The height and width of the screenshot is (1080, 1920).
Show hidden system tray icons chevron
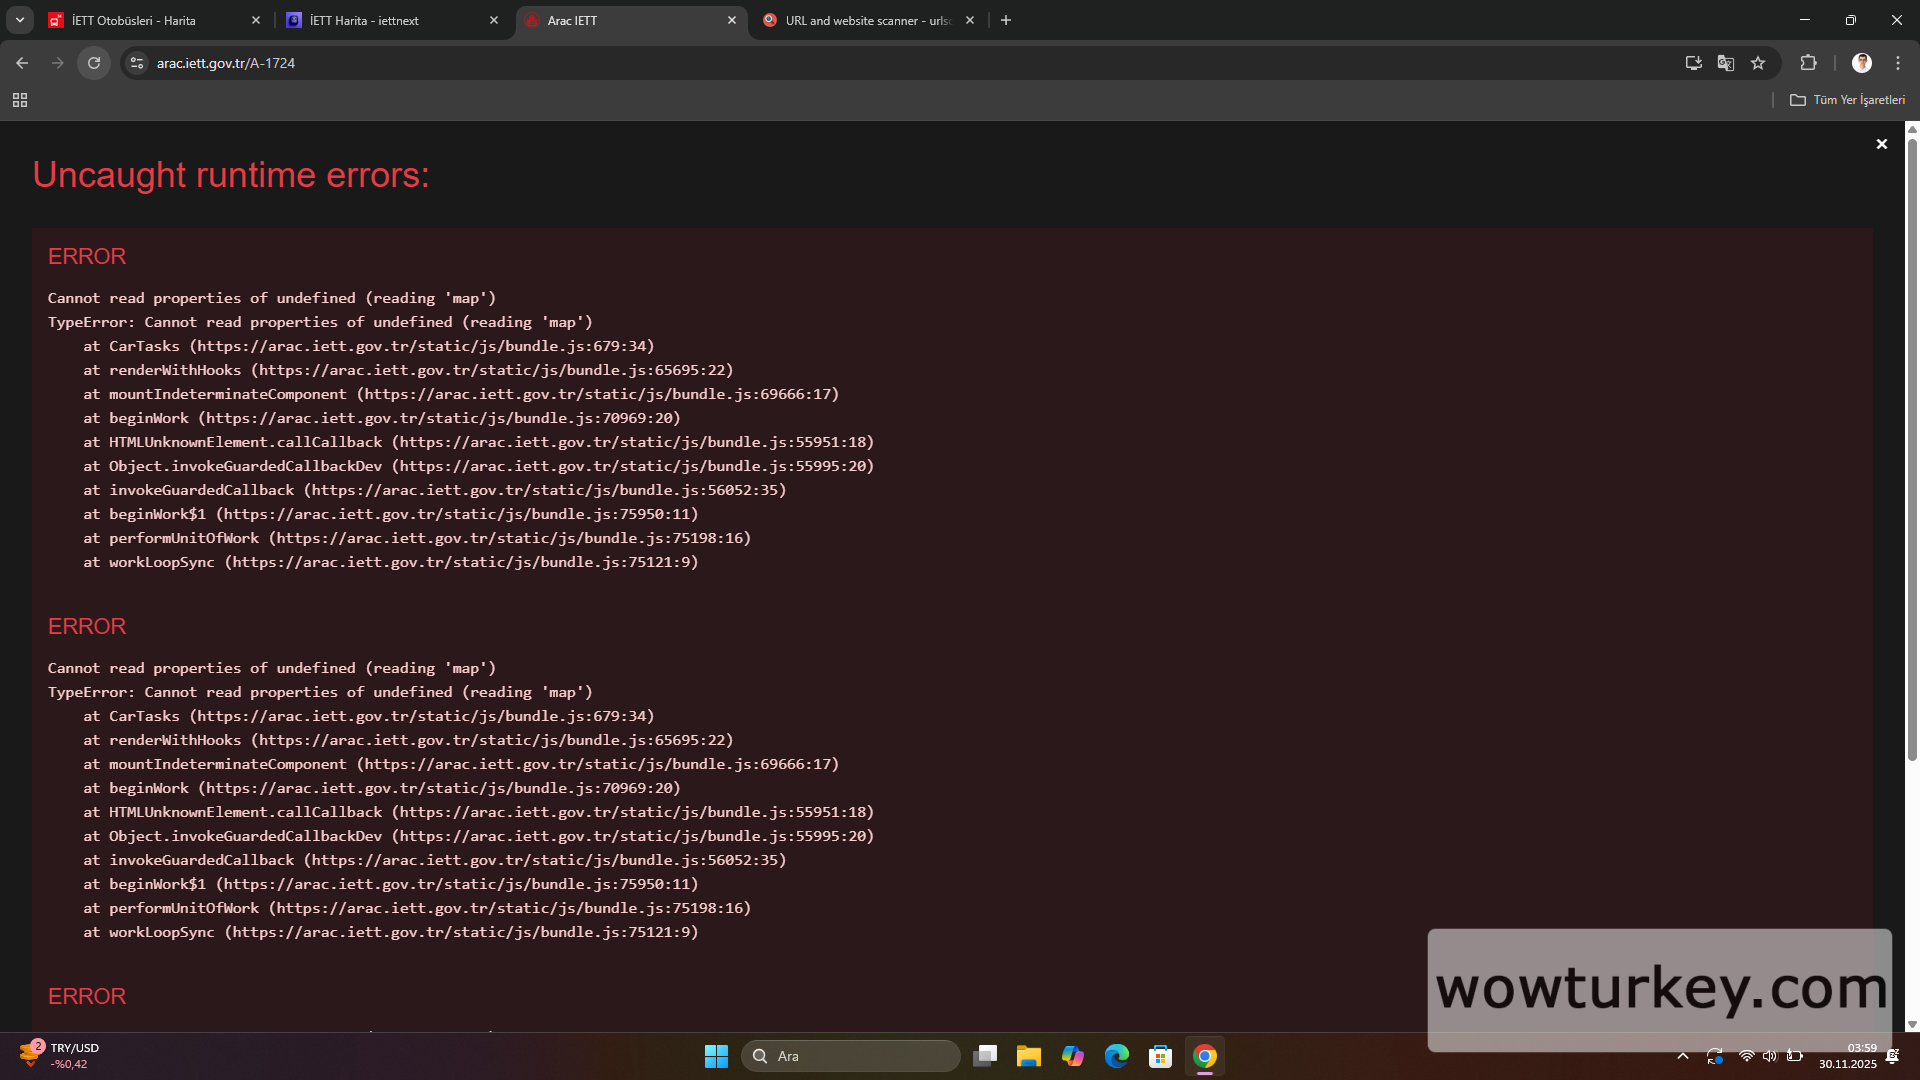pos(1683,1056)
